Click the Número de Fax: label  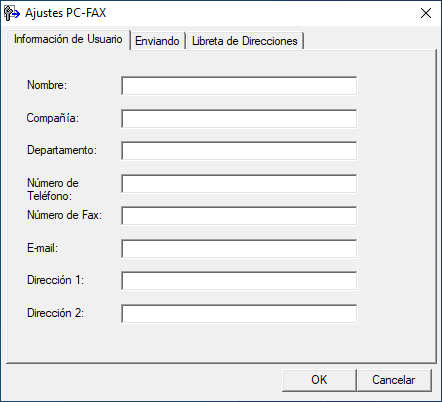[64, 215]
